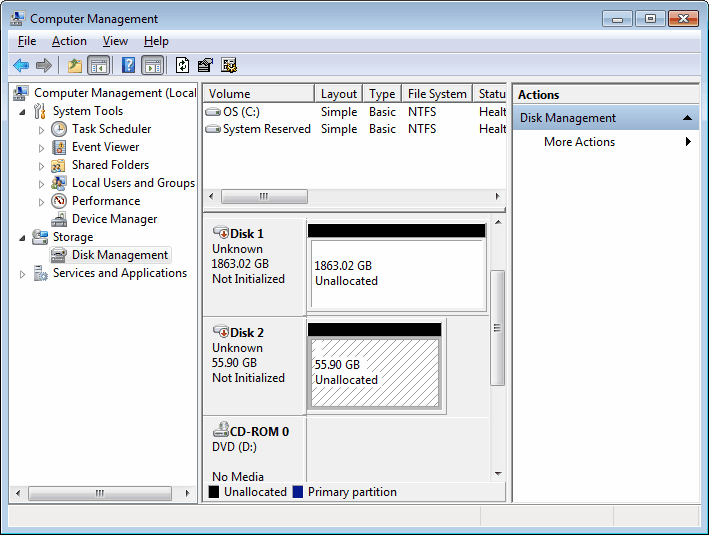Image resolution: width=709 pixels, height=535 pixels.
Task: Click the Local Users and Groups icon
Action: click(x=59, y=183)
